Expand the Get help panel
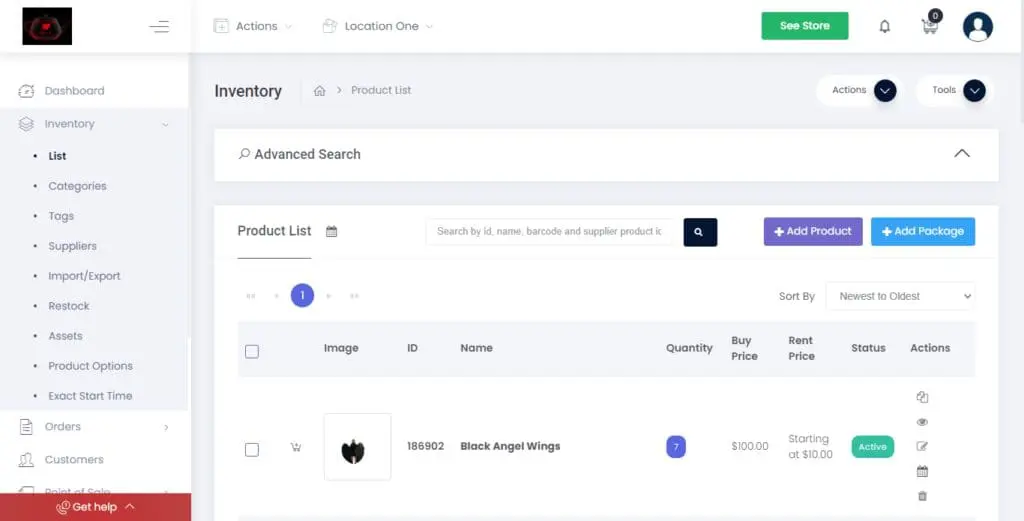Screen dimensions: 1024x521 coord(95,507)
